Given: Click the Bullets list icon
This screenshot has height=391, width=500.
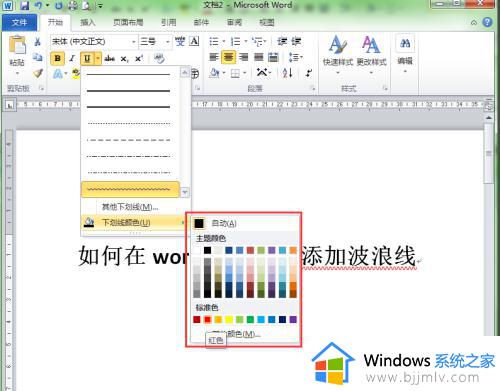Looking at the screenshot, I should [214, 42].
